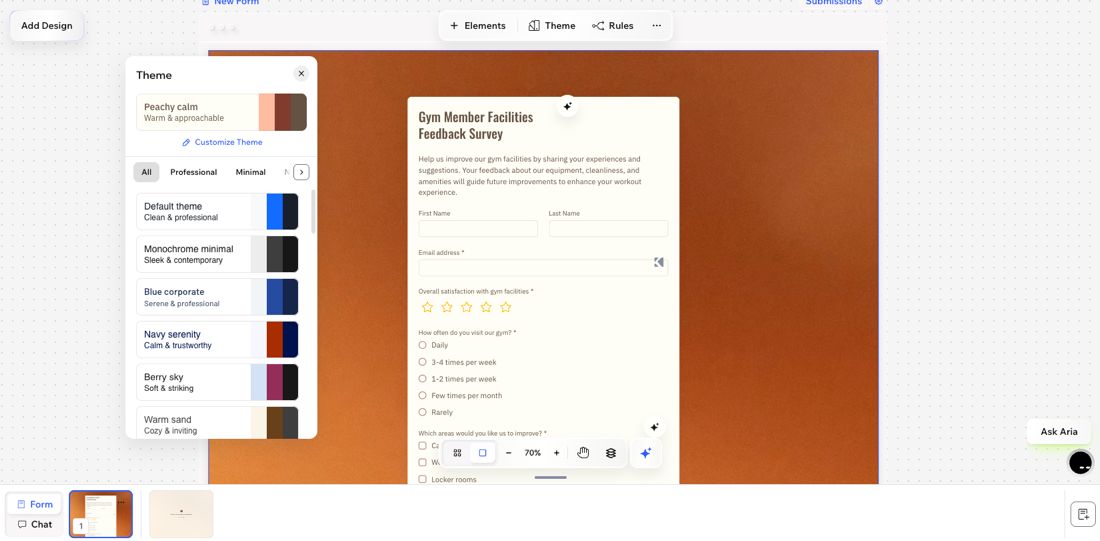Image resolution: width=1100 pixels, height=541 pixels.
Task: Click the Theme panel list scrollbar
Action: point(313,211)
